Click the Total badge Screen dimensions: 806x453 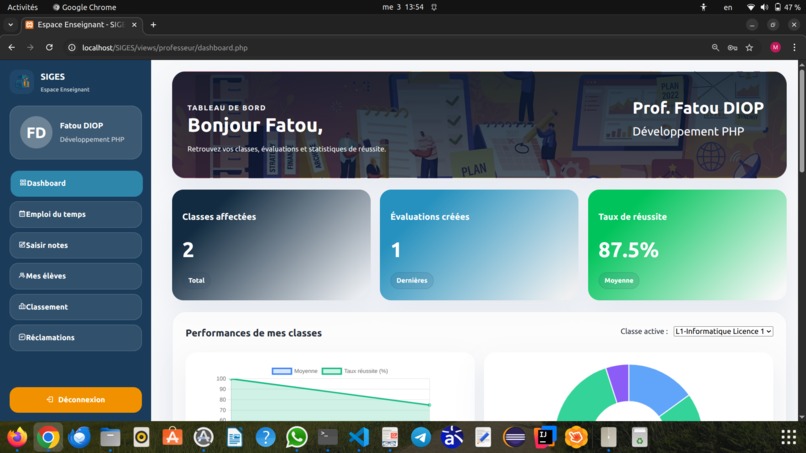click(196, 280)
